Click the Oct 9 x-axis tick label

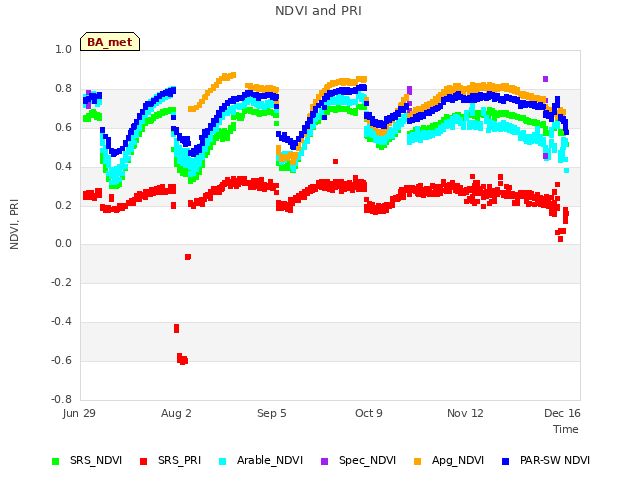pos(369,413)
